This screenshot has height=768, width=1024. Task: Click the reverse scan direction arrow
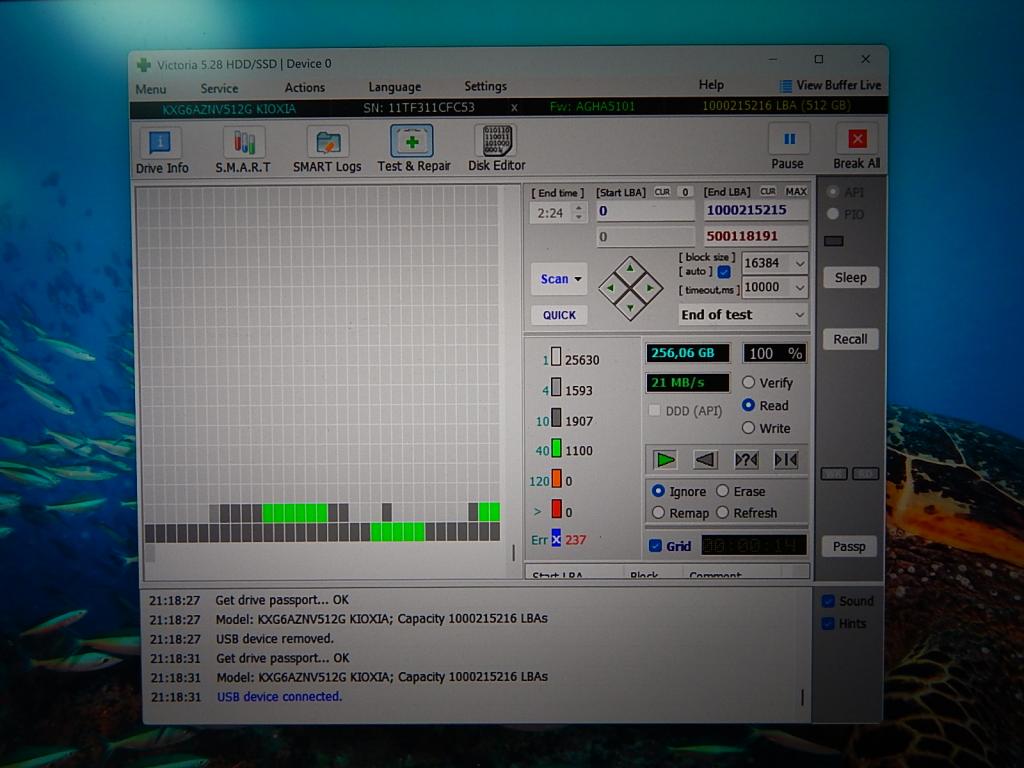706,459
